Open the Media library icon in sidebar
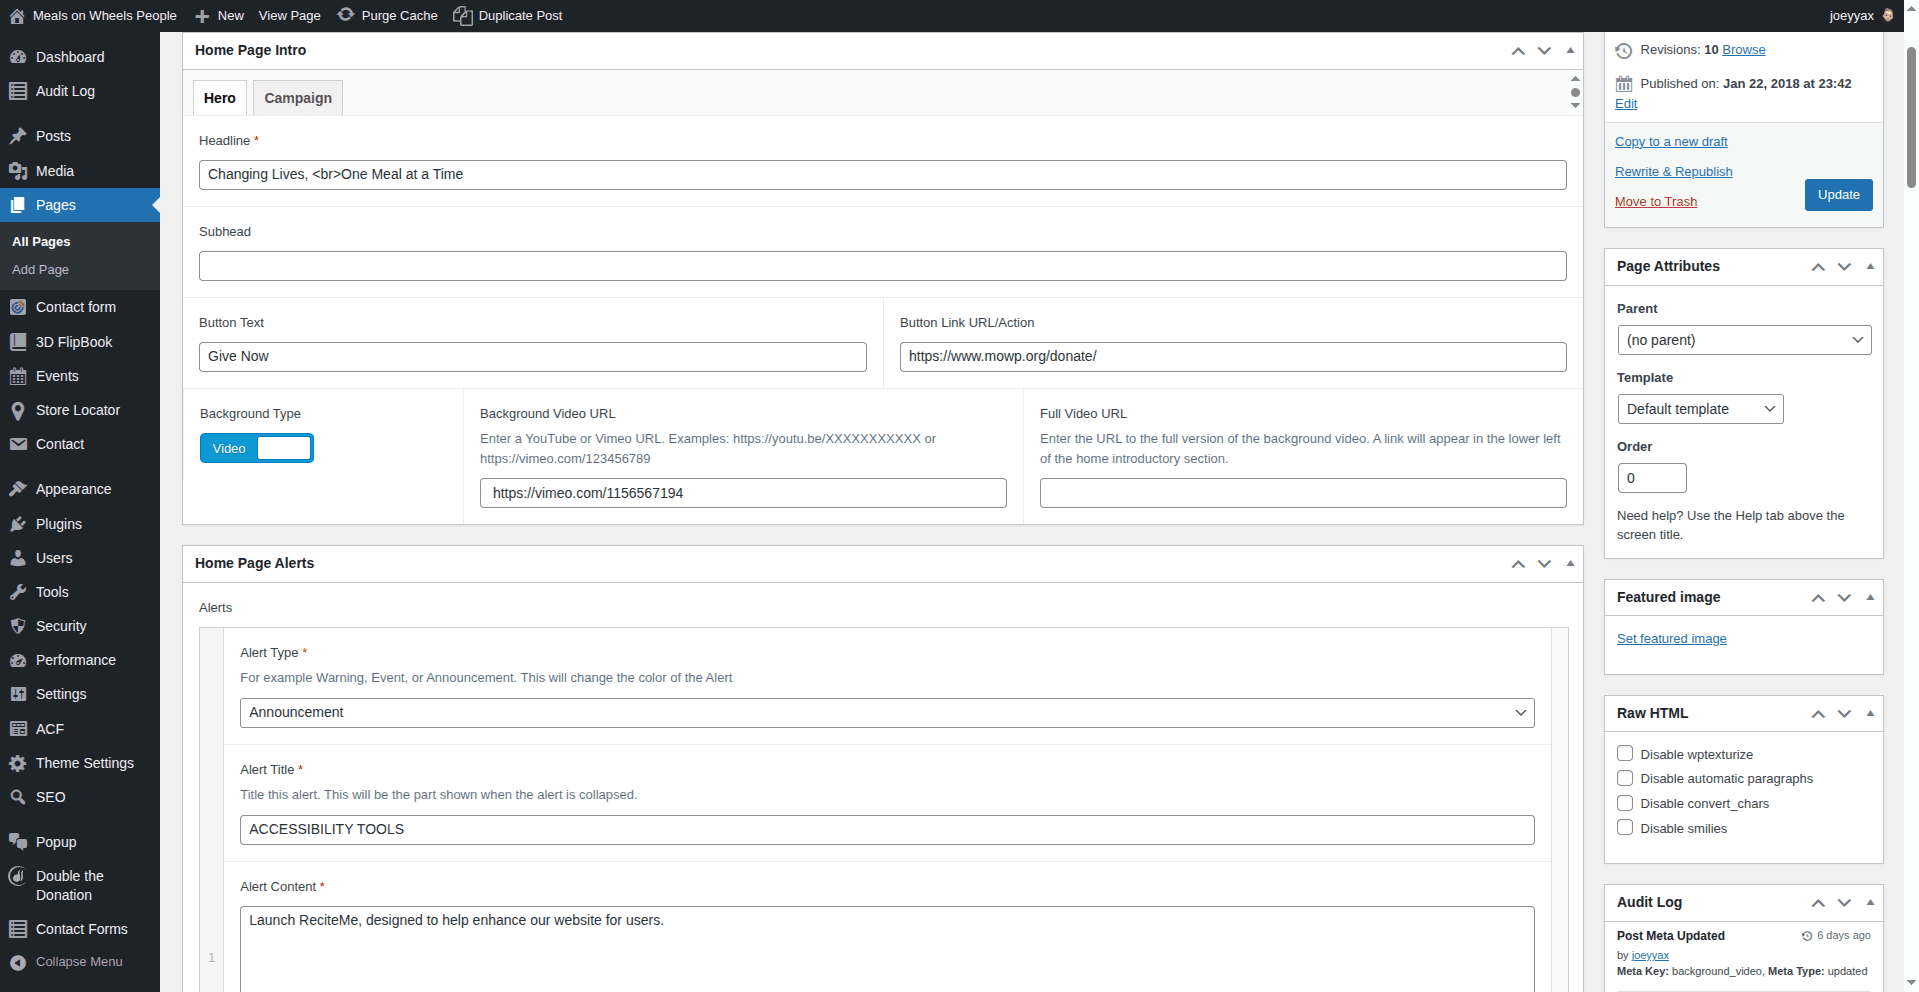Image resolution: width=1919 pixels, height=992 pixels. [18, 170]
